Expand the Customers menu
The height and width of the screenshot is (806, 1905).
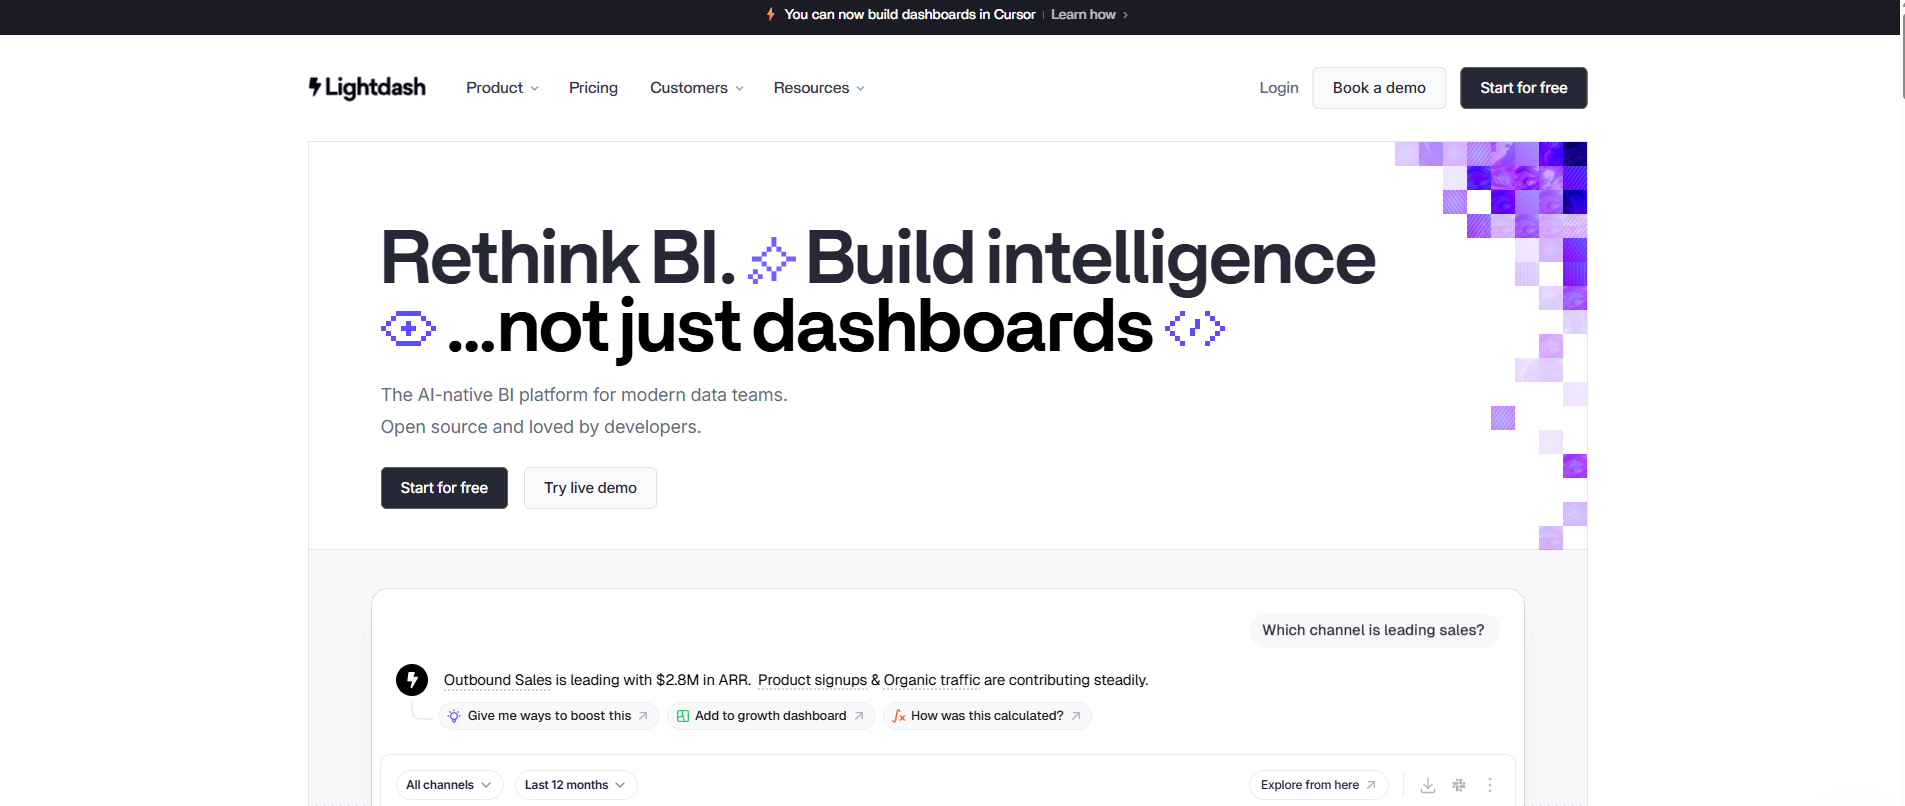click(697, 88)
